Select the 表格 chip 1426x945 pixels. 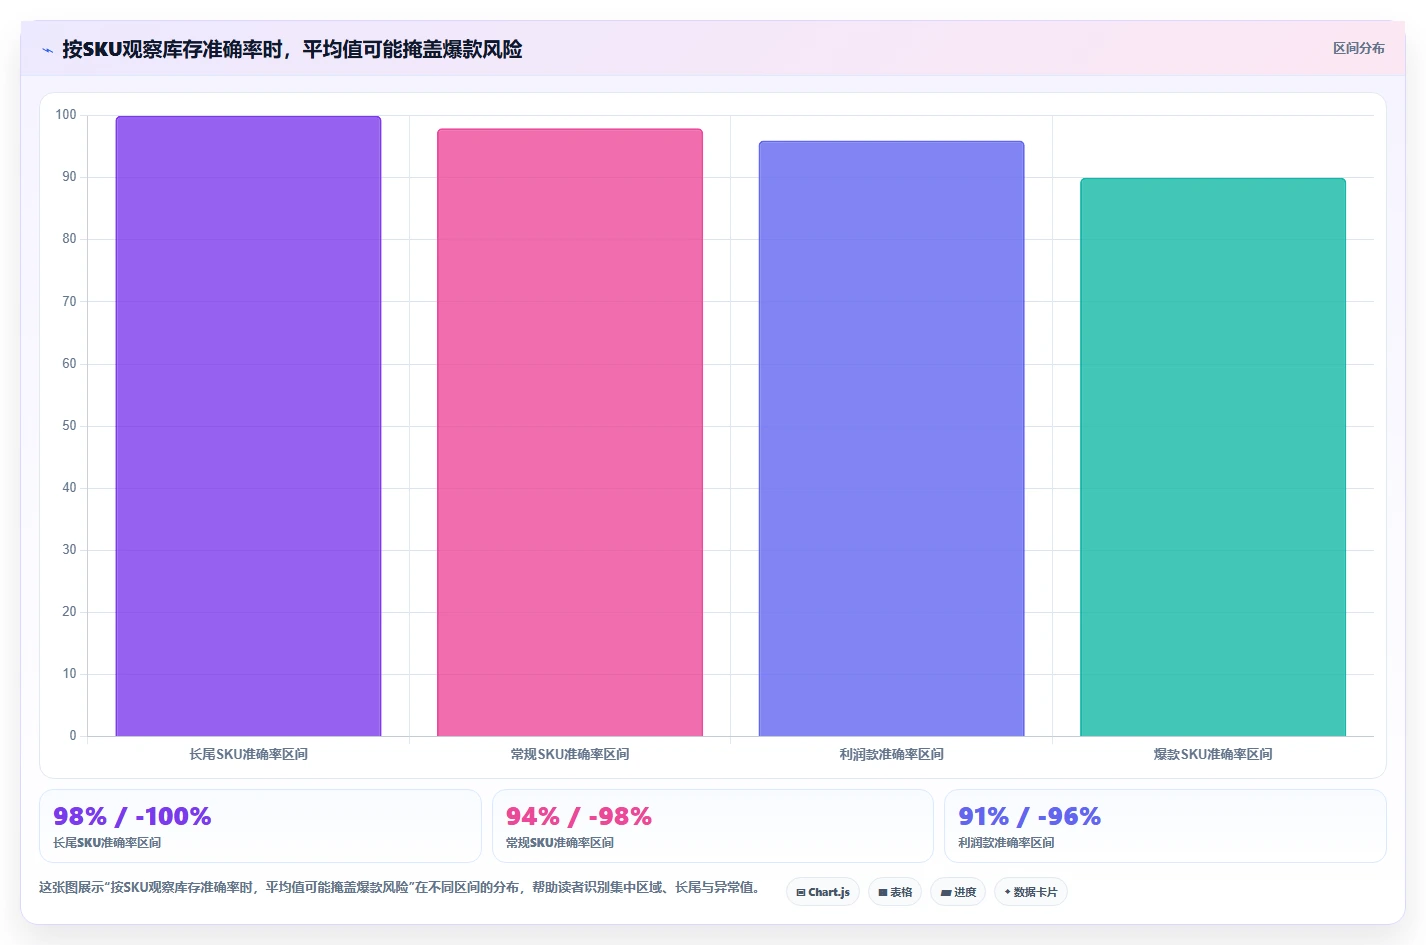895,892
